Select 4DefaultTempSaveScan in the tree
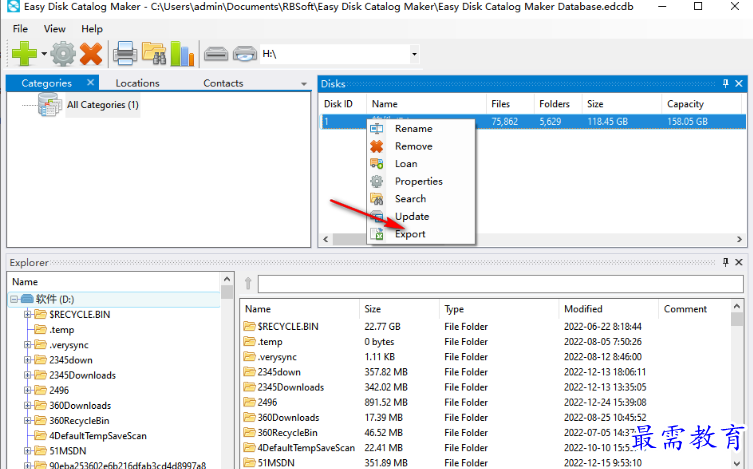Viewport: 753px width, 469px height. pos(97,436)
